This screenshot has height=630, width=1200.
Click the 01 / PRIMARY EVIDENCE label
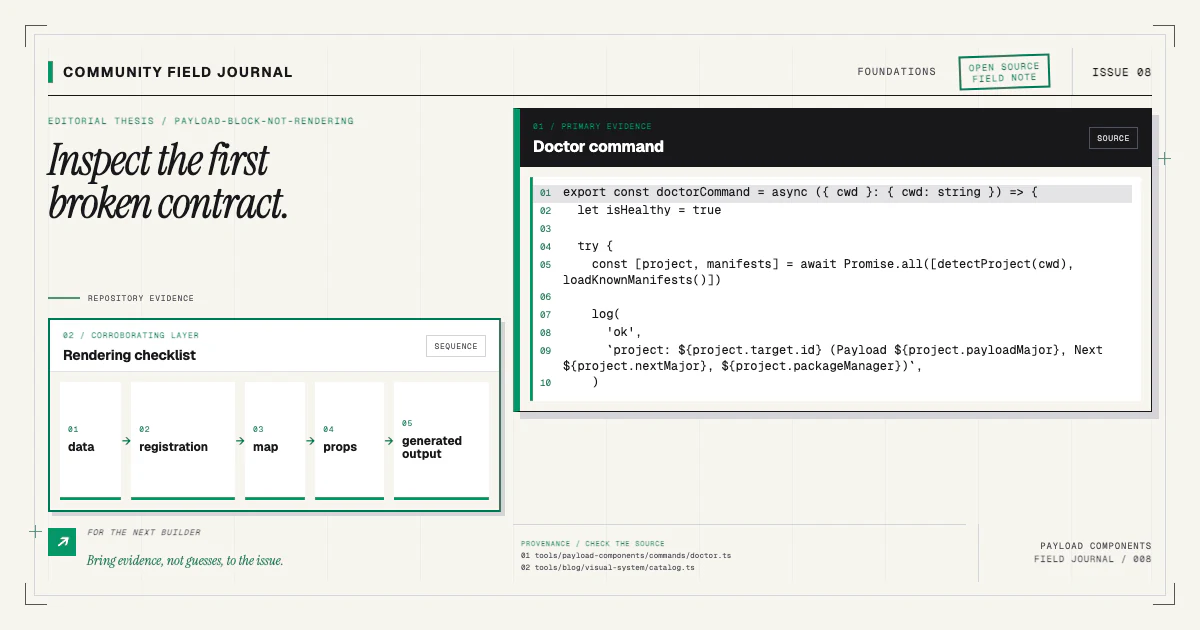tap(592, 127)
